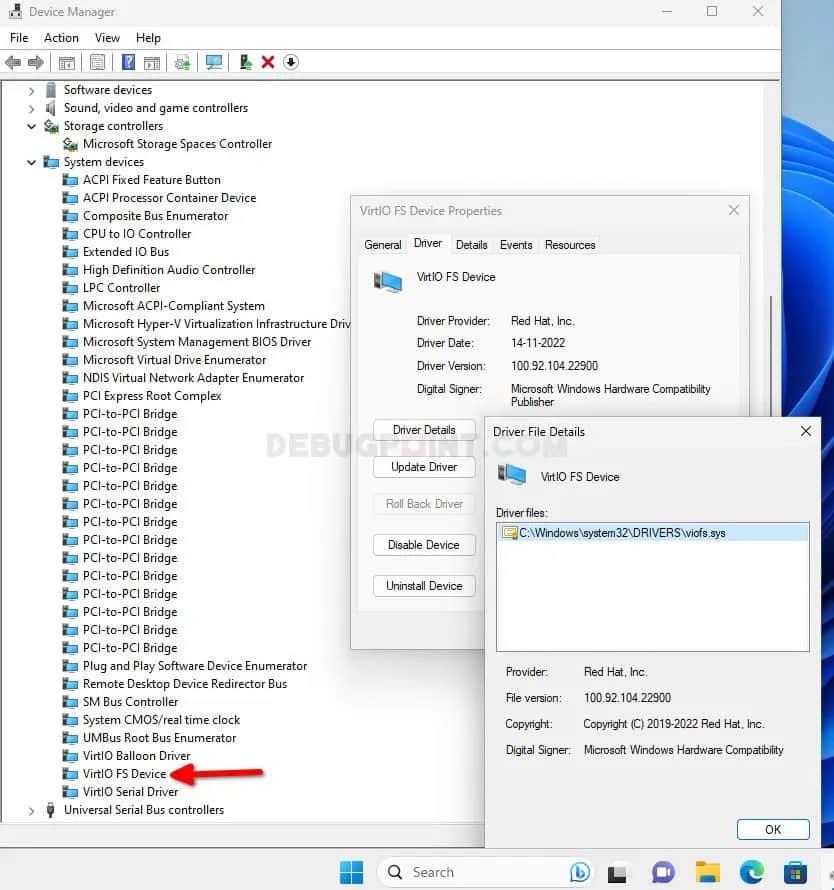
Task: Collapse the System devices category
Action: click(x=32, y=162)
